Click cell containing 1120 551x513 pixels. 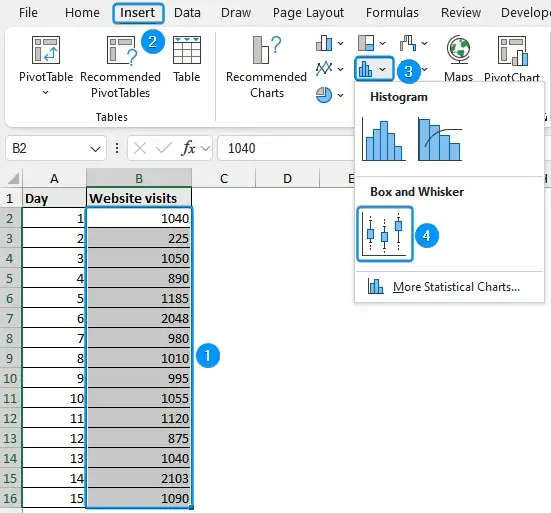pos(139,418)
